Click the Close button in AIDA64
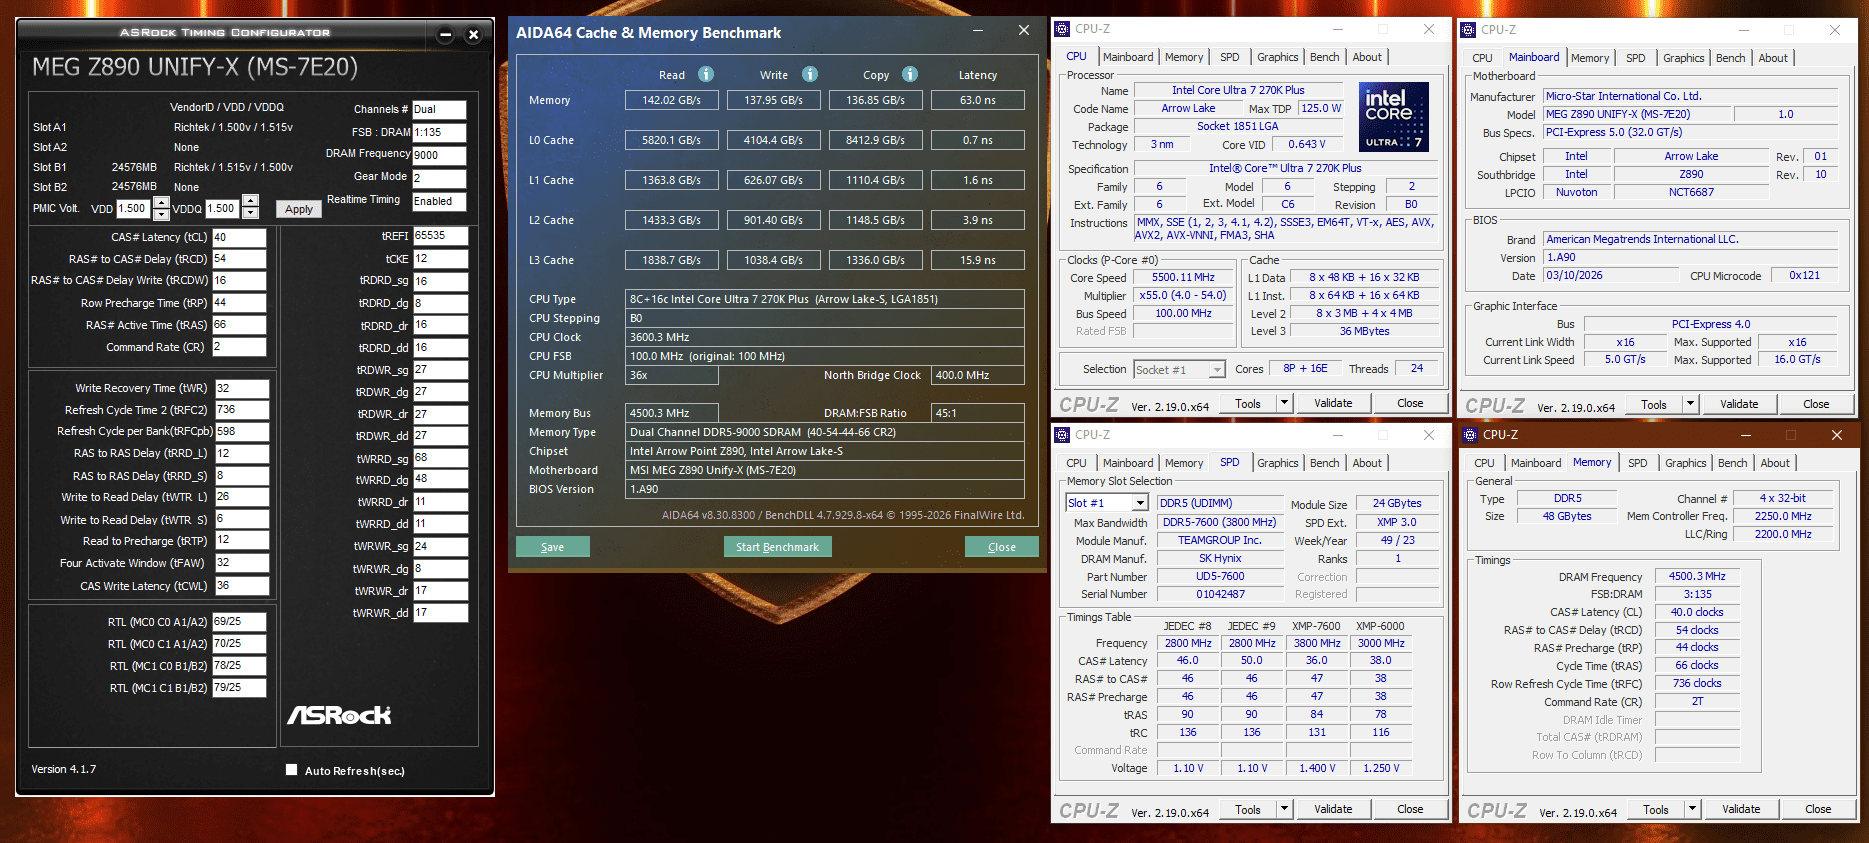The height and width of the screenshot is (843, 1869). [x=1001, y=547]
